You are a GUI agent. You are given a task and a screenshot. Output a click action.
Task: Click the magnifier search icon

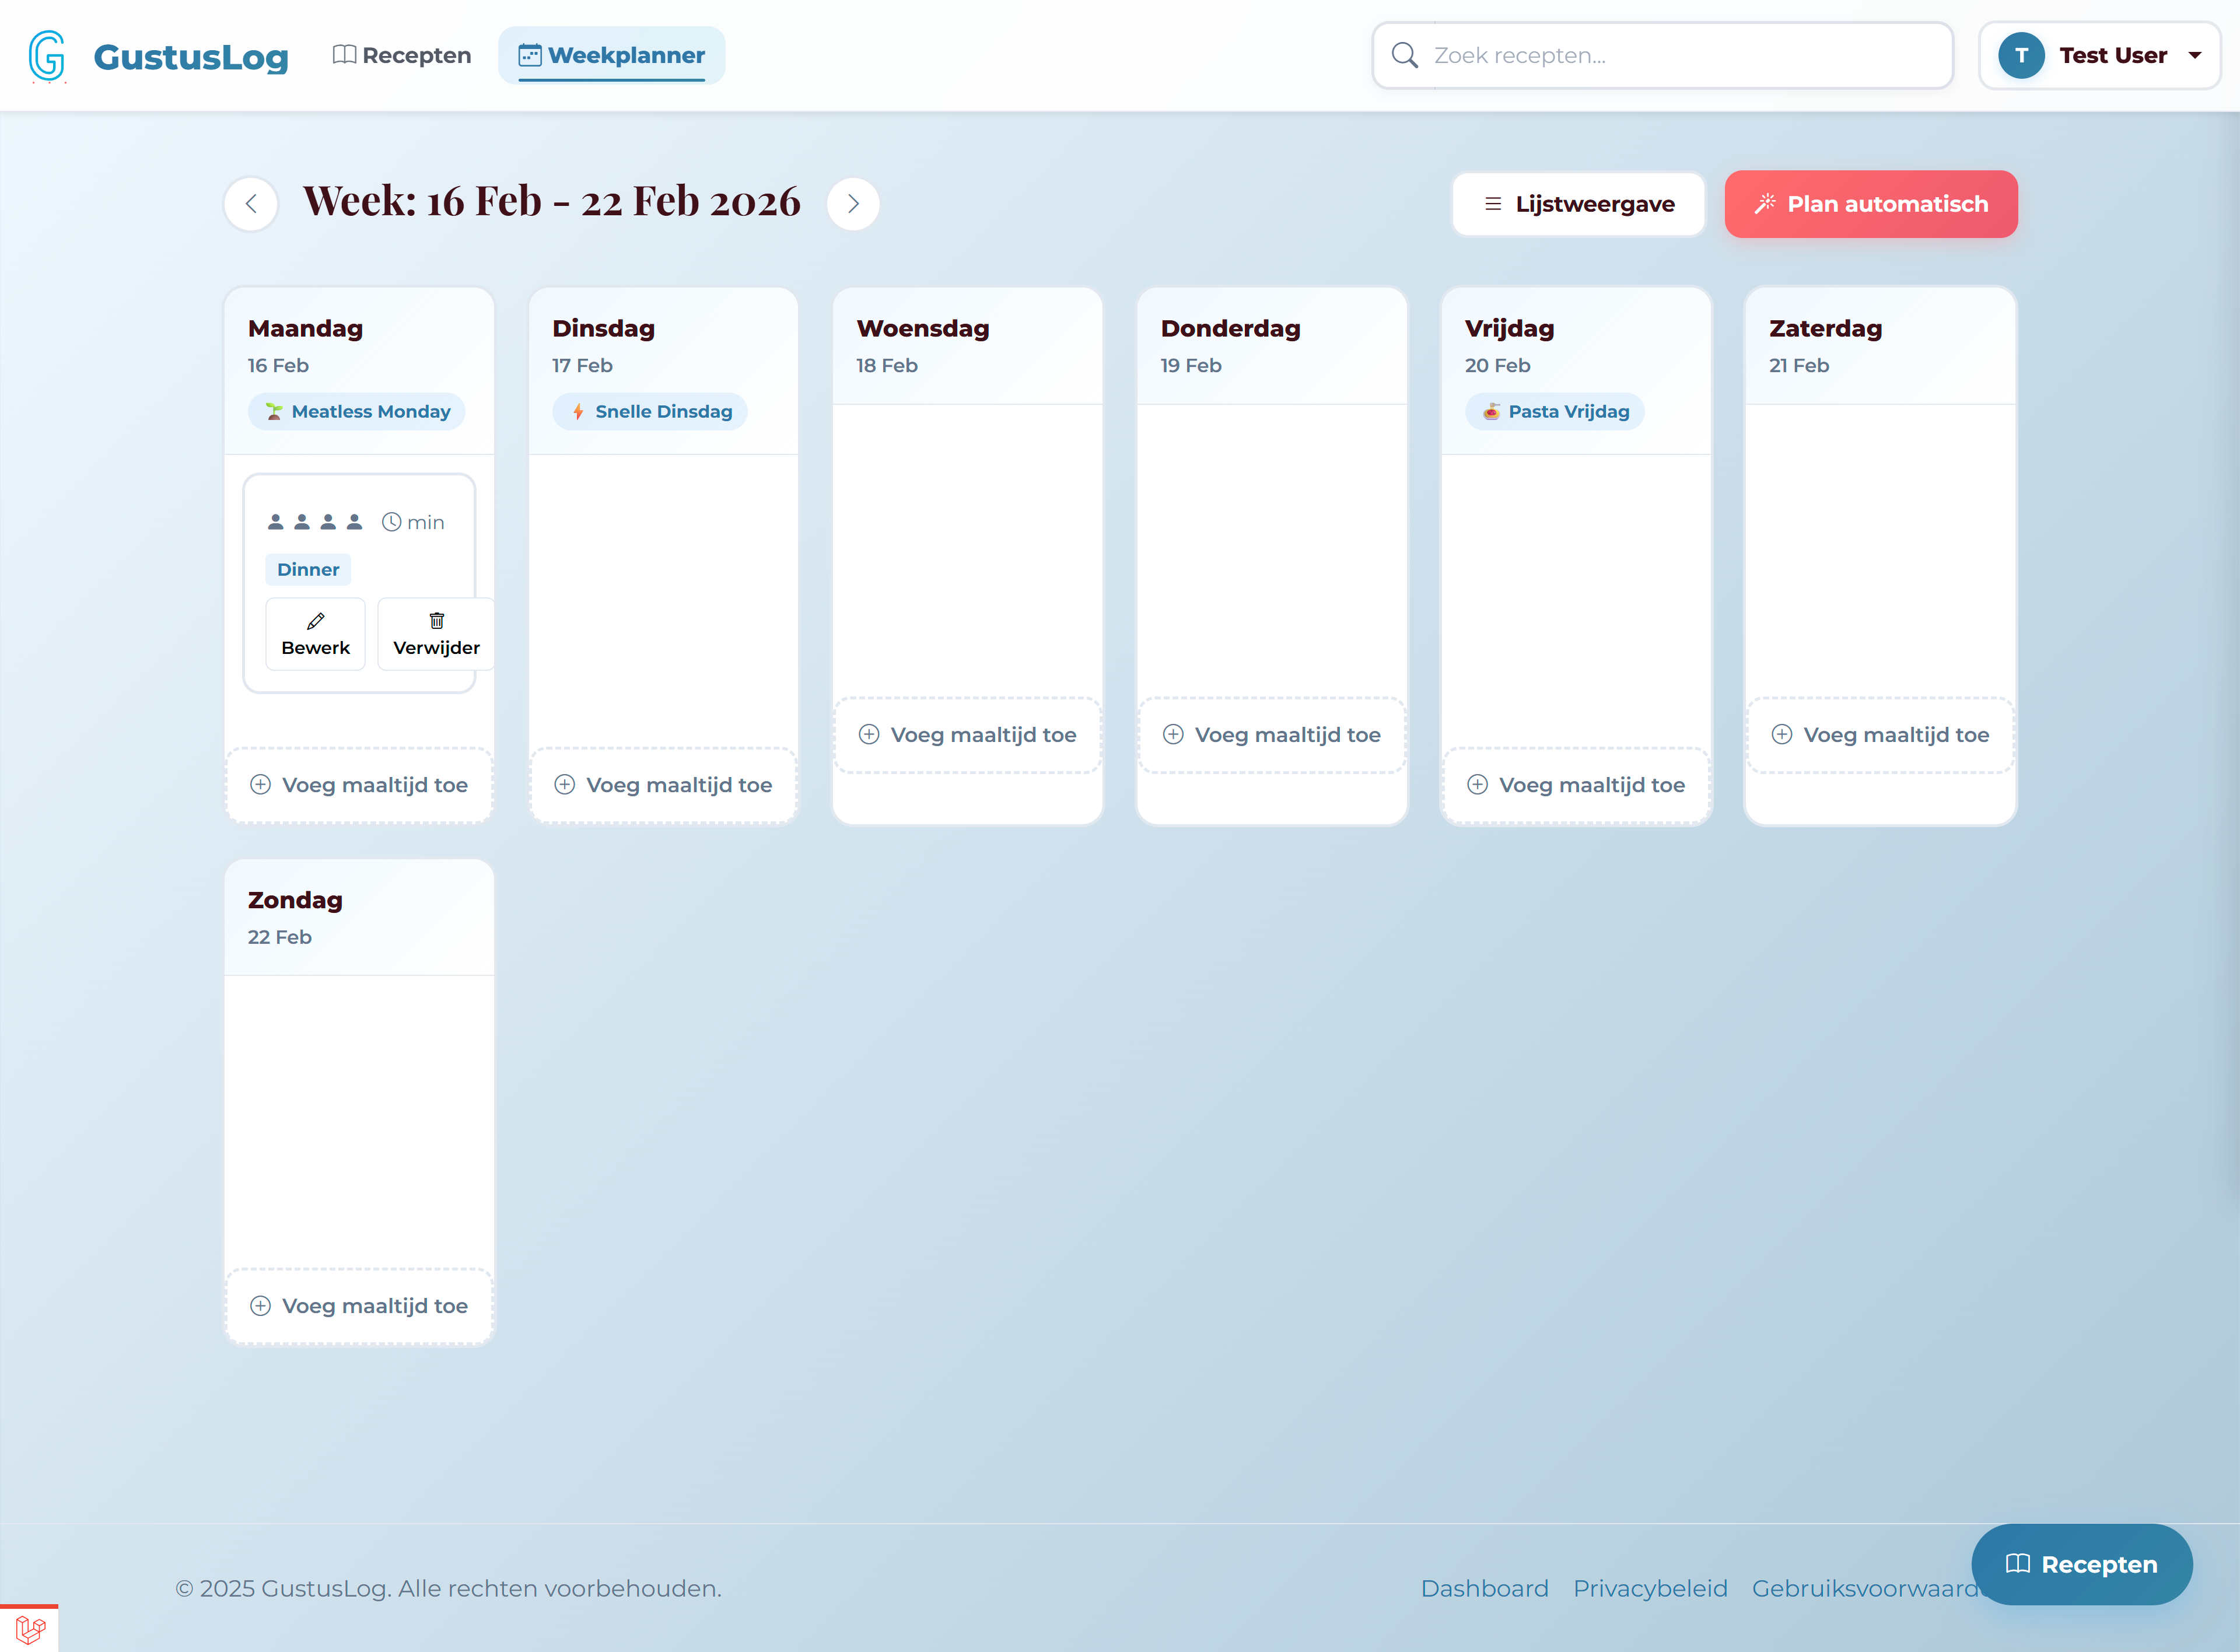(x=1404, y=55)
